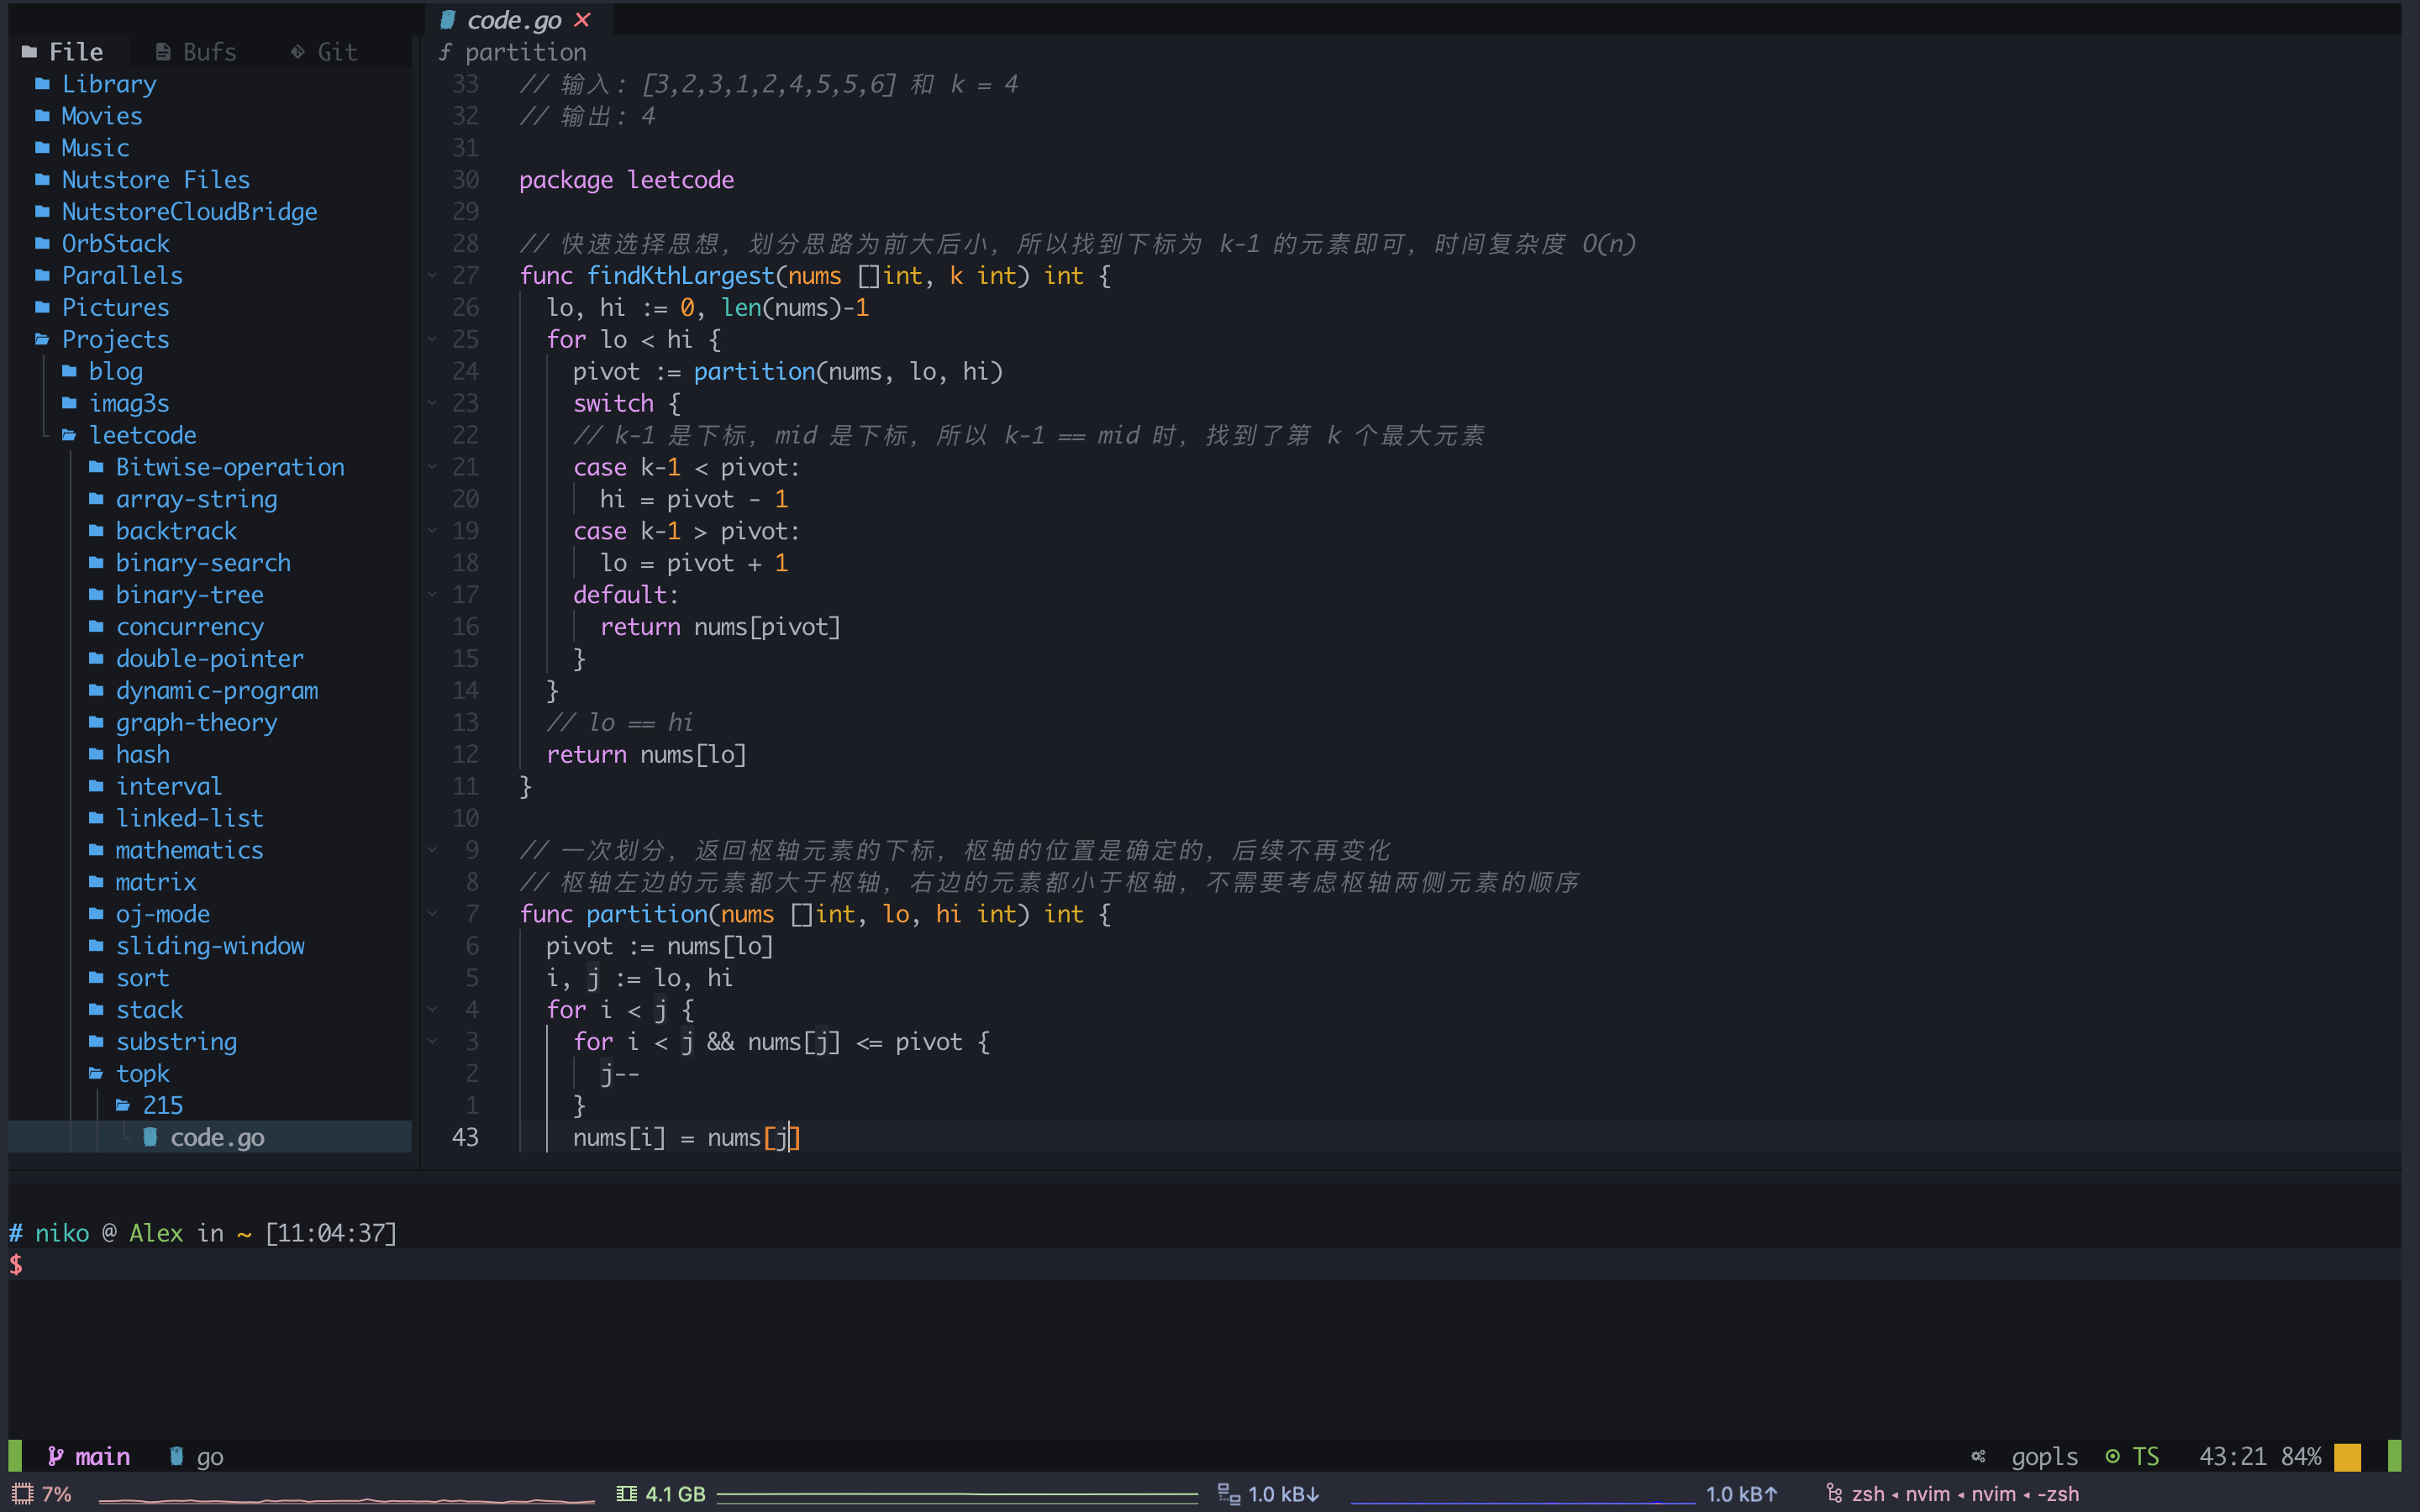Click the TS treesitter indicator
2420x1512 pixels.
point(2132,1457)
